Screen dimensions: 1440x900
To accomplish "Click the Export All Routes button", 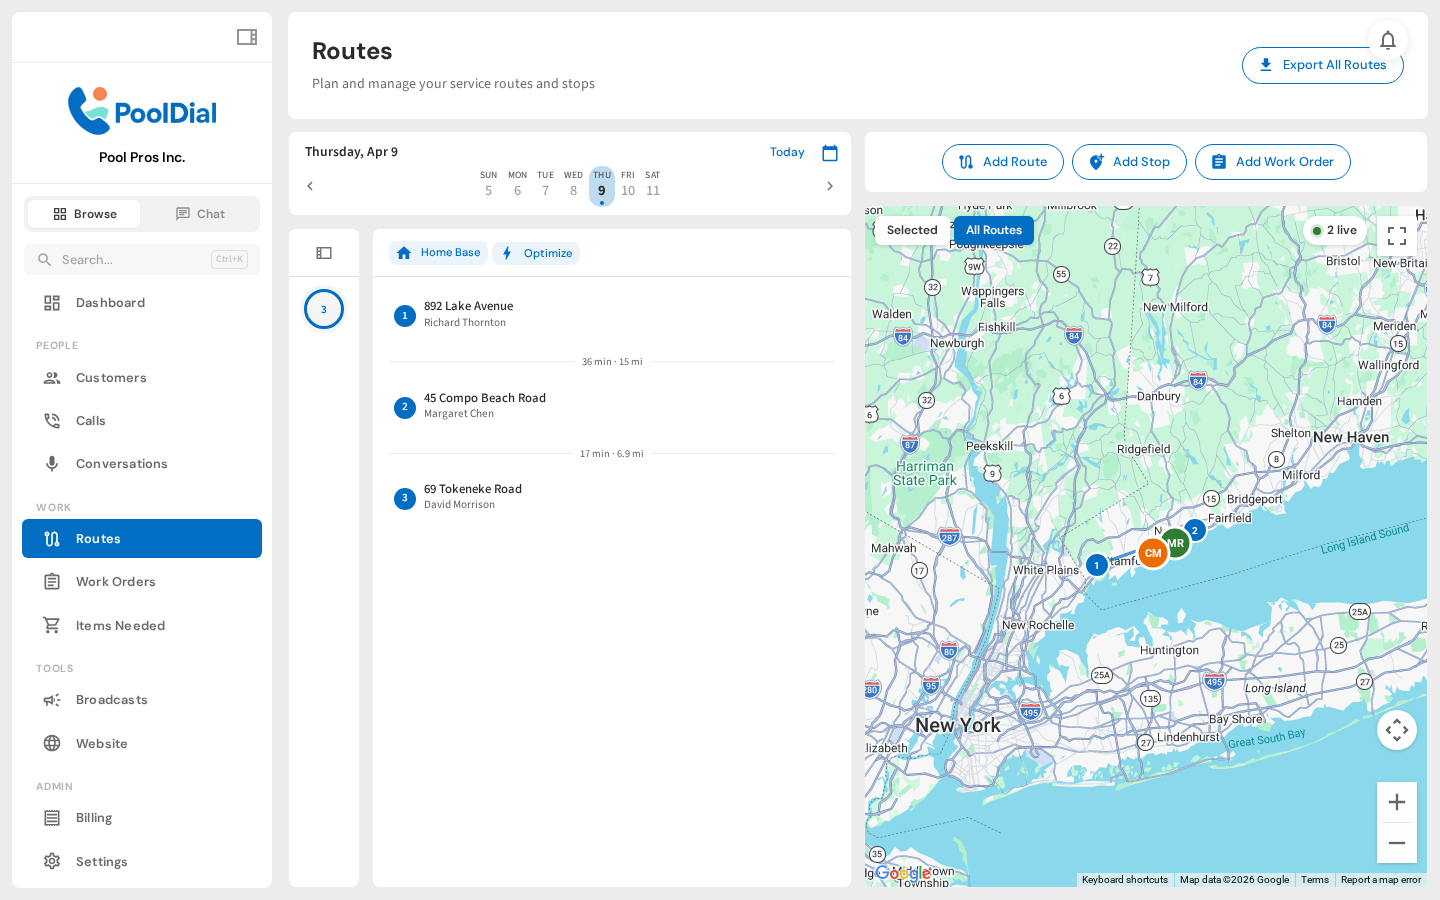I will (1322, 65).
